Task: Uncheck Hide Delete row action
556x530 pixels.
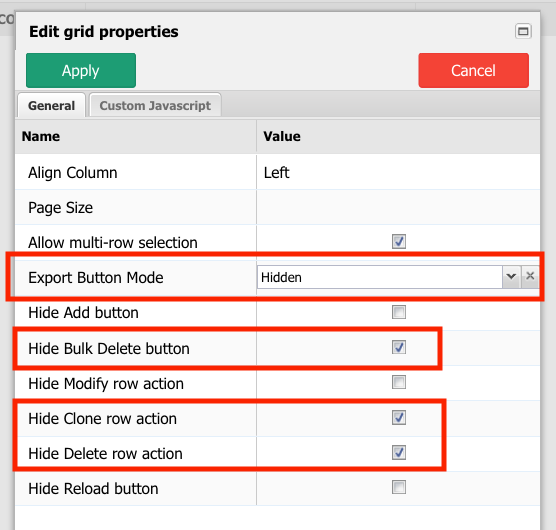Action: point(399,453)
